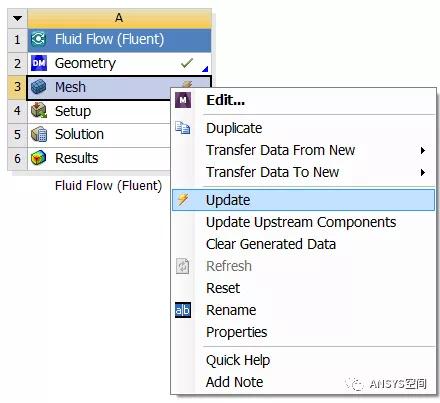The width and height of the screenshot is (440, 403).
Task: Click the Solution cell icon
Action: (39, 134)
